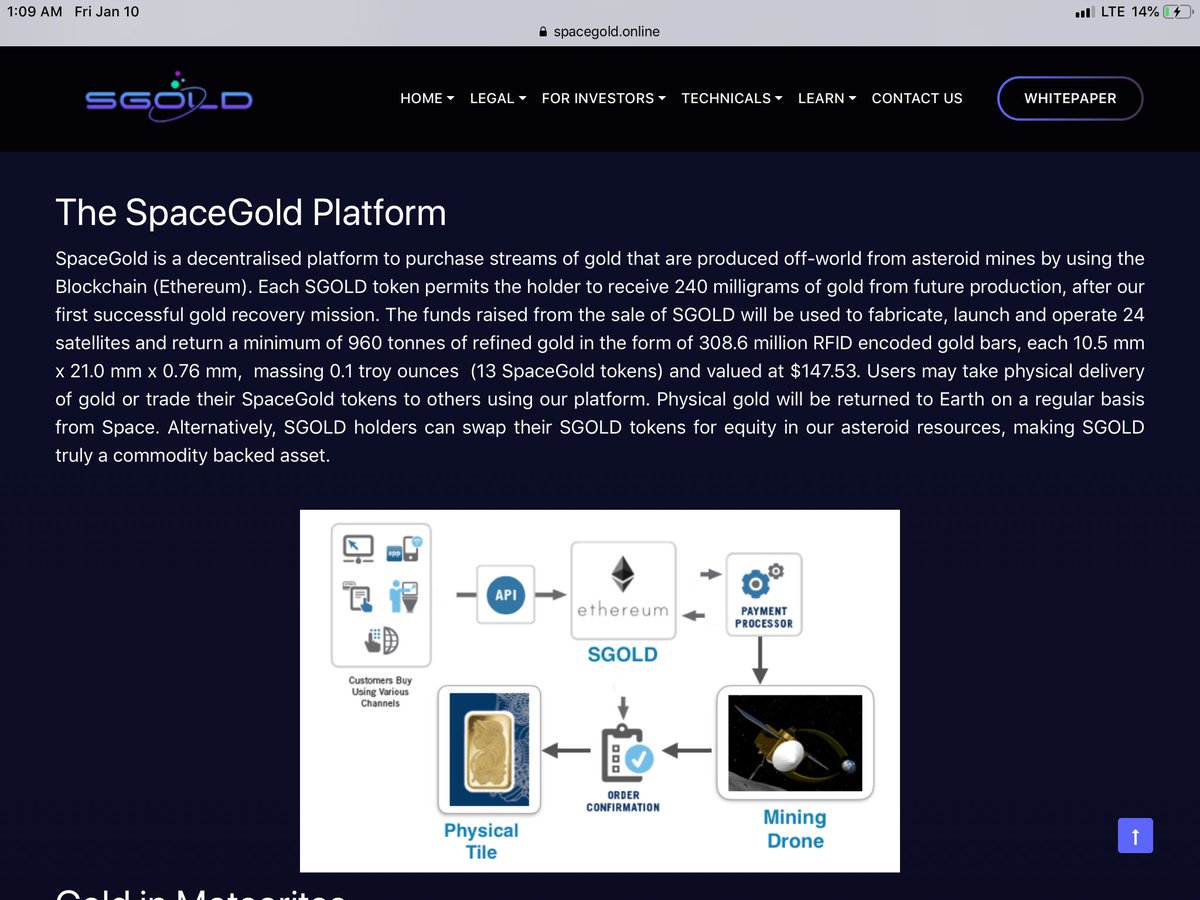1200x900 pixels.
Task: Tap the battery charging icon in status bar
Action: pyautogui.click(x=1177, y=12)
